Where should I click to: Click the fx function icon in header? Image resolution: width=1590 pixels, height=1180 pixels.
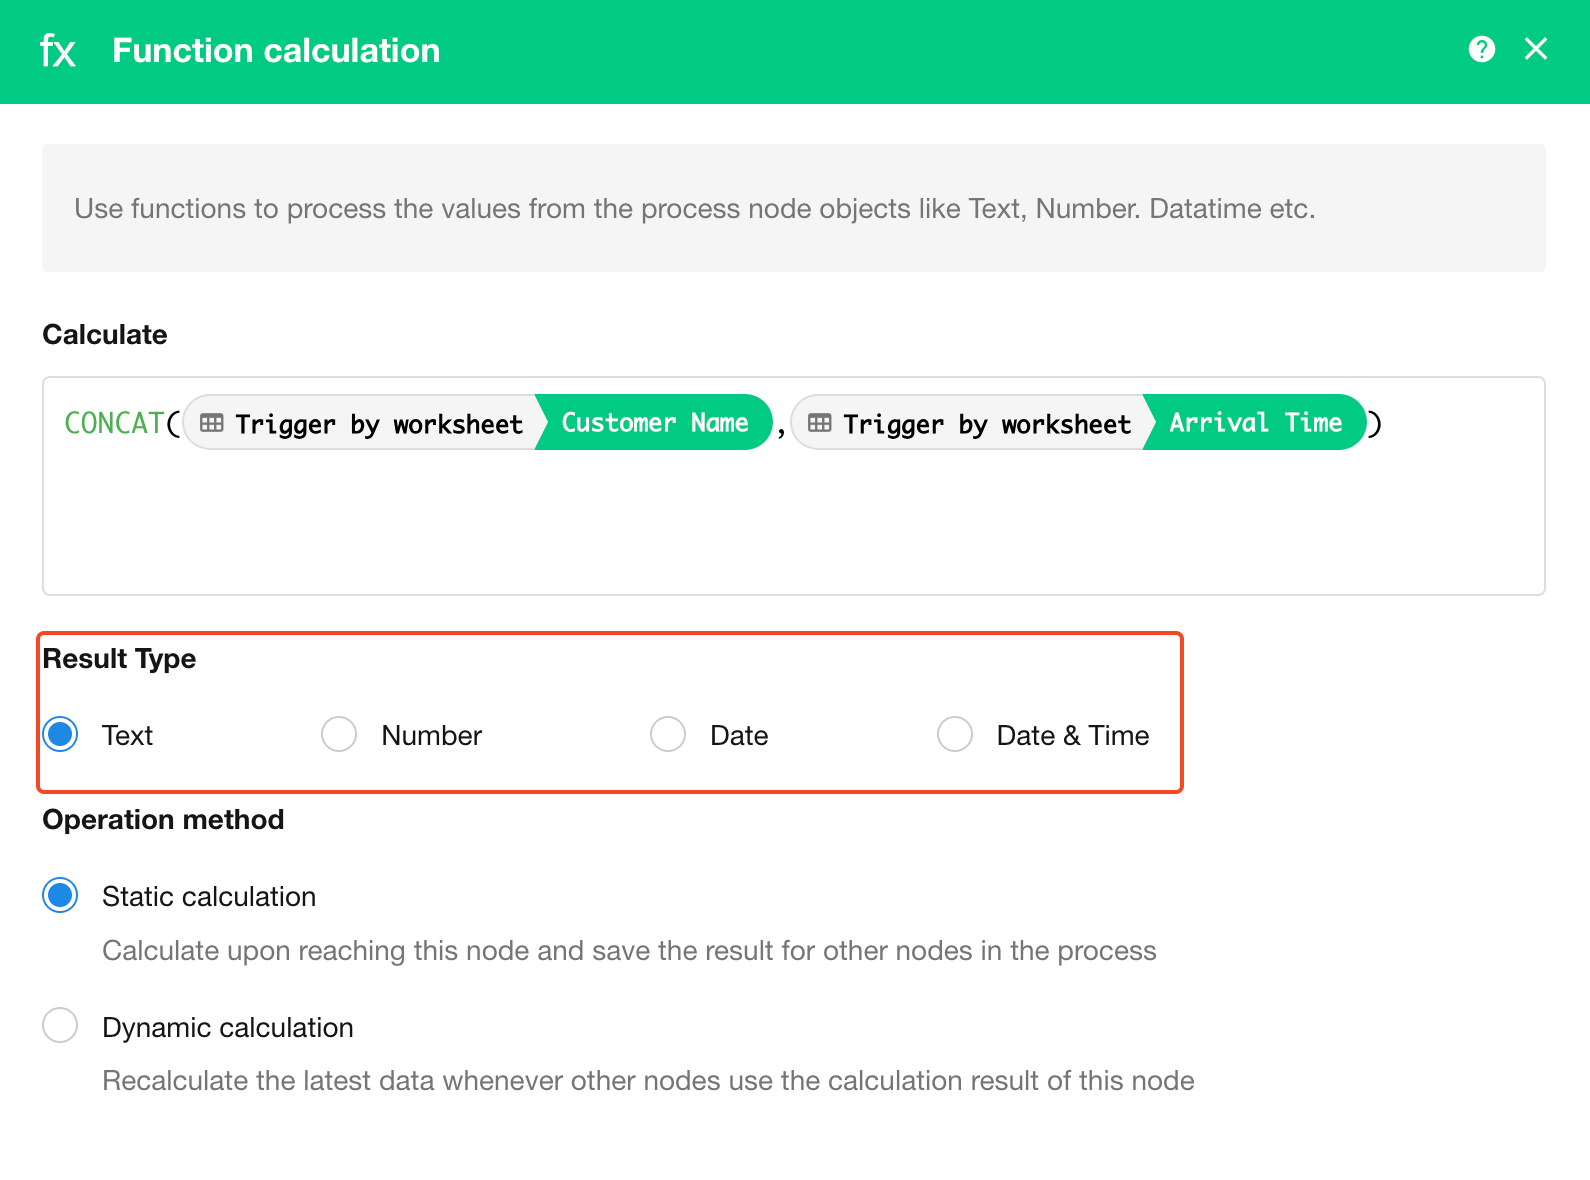(x=58, y=51)
